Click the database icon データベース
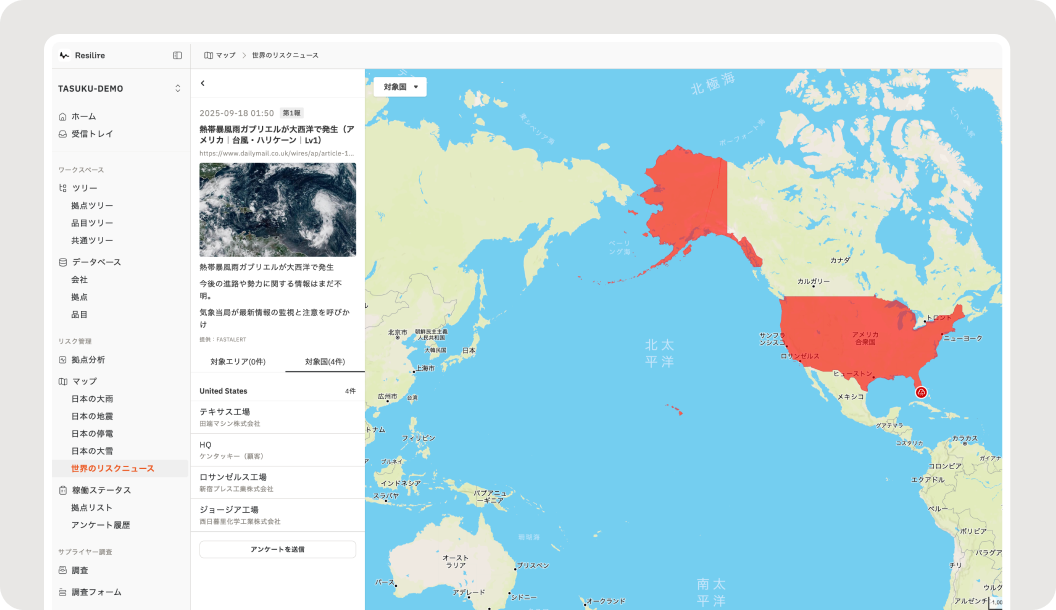 coord(63,262)
